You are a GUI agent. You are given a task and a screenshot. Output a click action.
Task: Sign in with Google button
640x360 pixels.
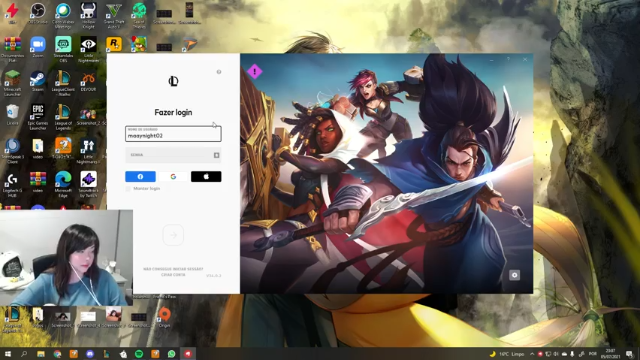tap(173, 176)
